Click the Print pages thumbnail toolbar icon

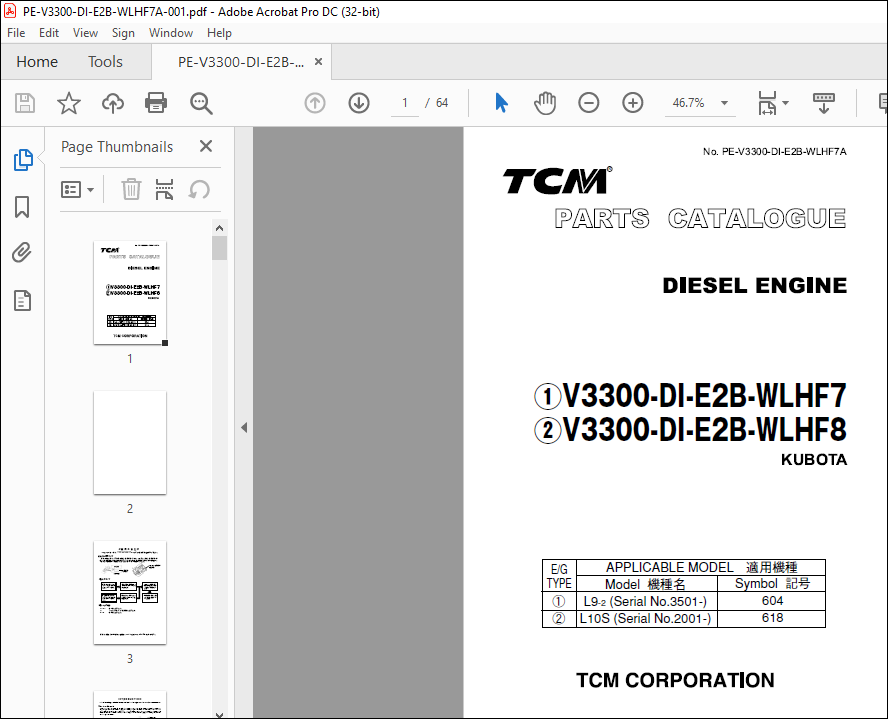coord(164,189)
